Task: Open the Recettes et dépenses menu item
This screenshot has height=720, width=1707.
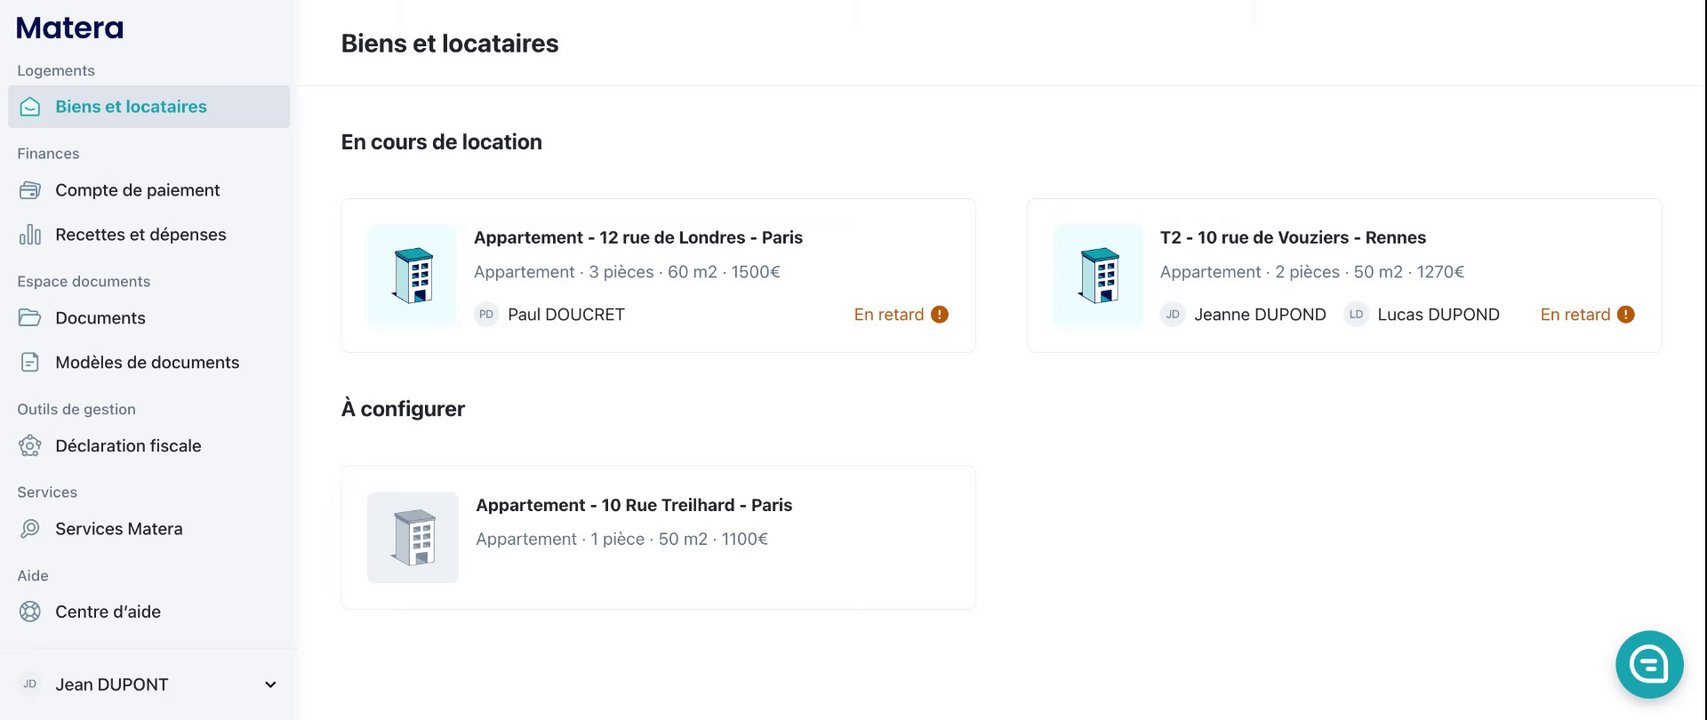Action: (x=140, y=235)
